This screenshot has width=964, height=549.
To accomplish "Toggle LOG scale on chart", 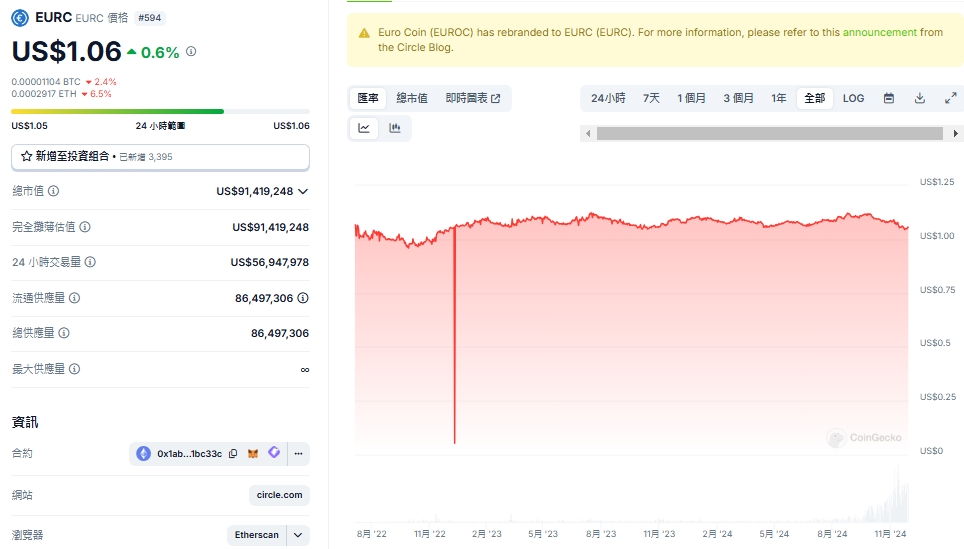I will tap(853, 98).
